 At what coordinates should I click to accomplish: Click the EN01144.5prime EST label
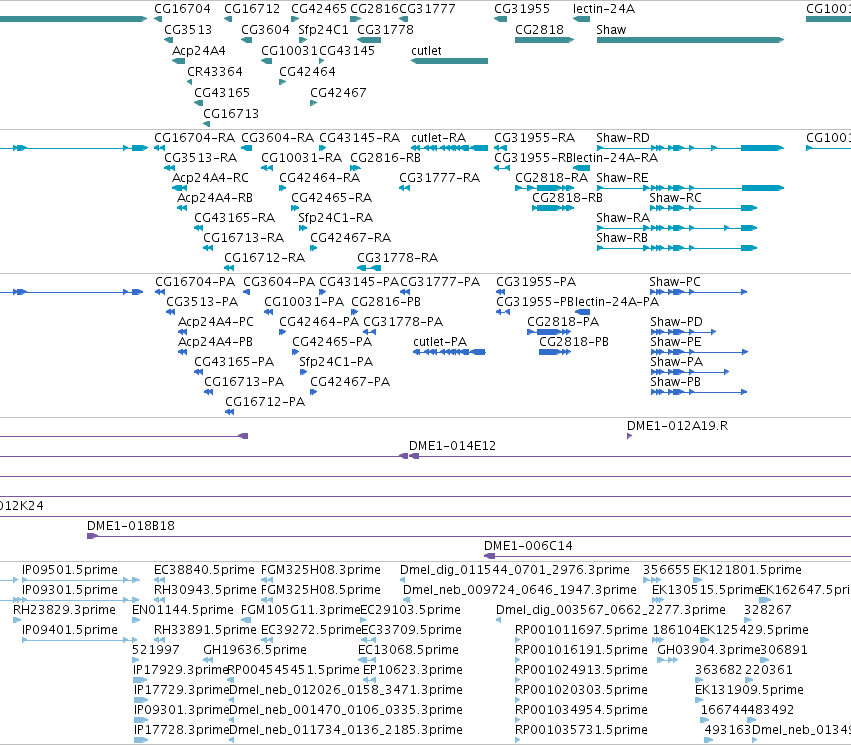(x=183, y=610)
